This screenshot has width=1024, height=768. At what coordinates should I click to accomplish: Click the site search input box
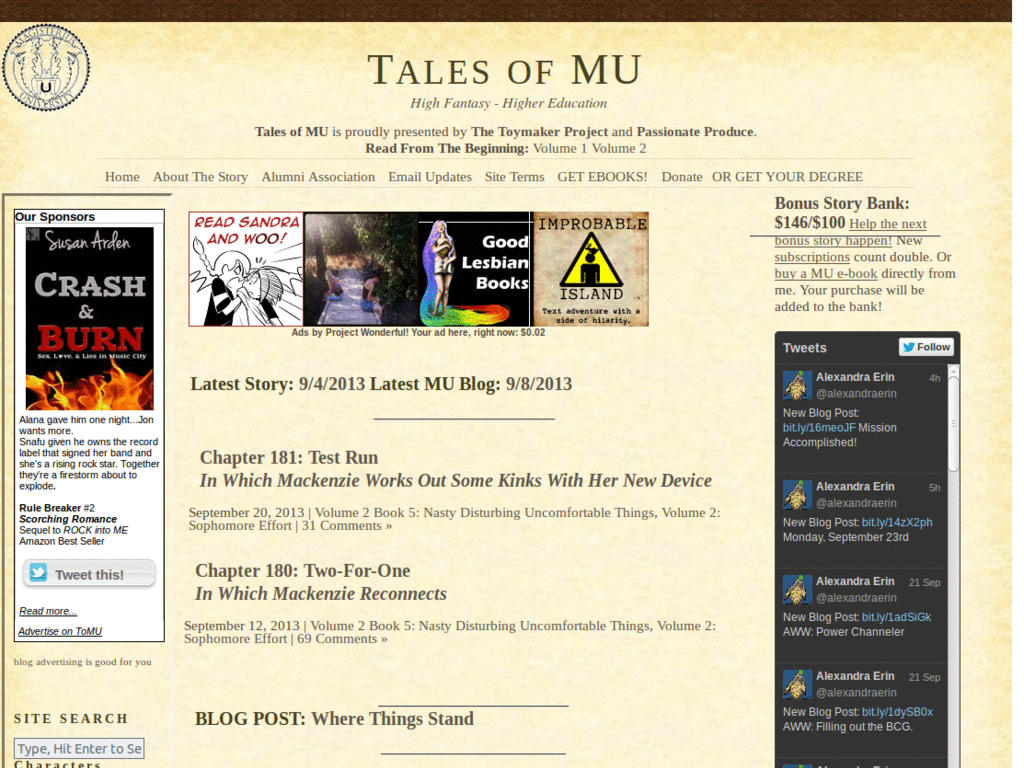[x=78, y=748]
